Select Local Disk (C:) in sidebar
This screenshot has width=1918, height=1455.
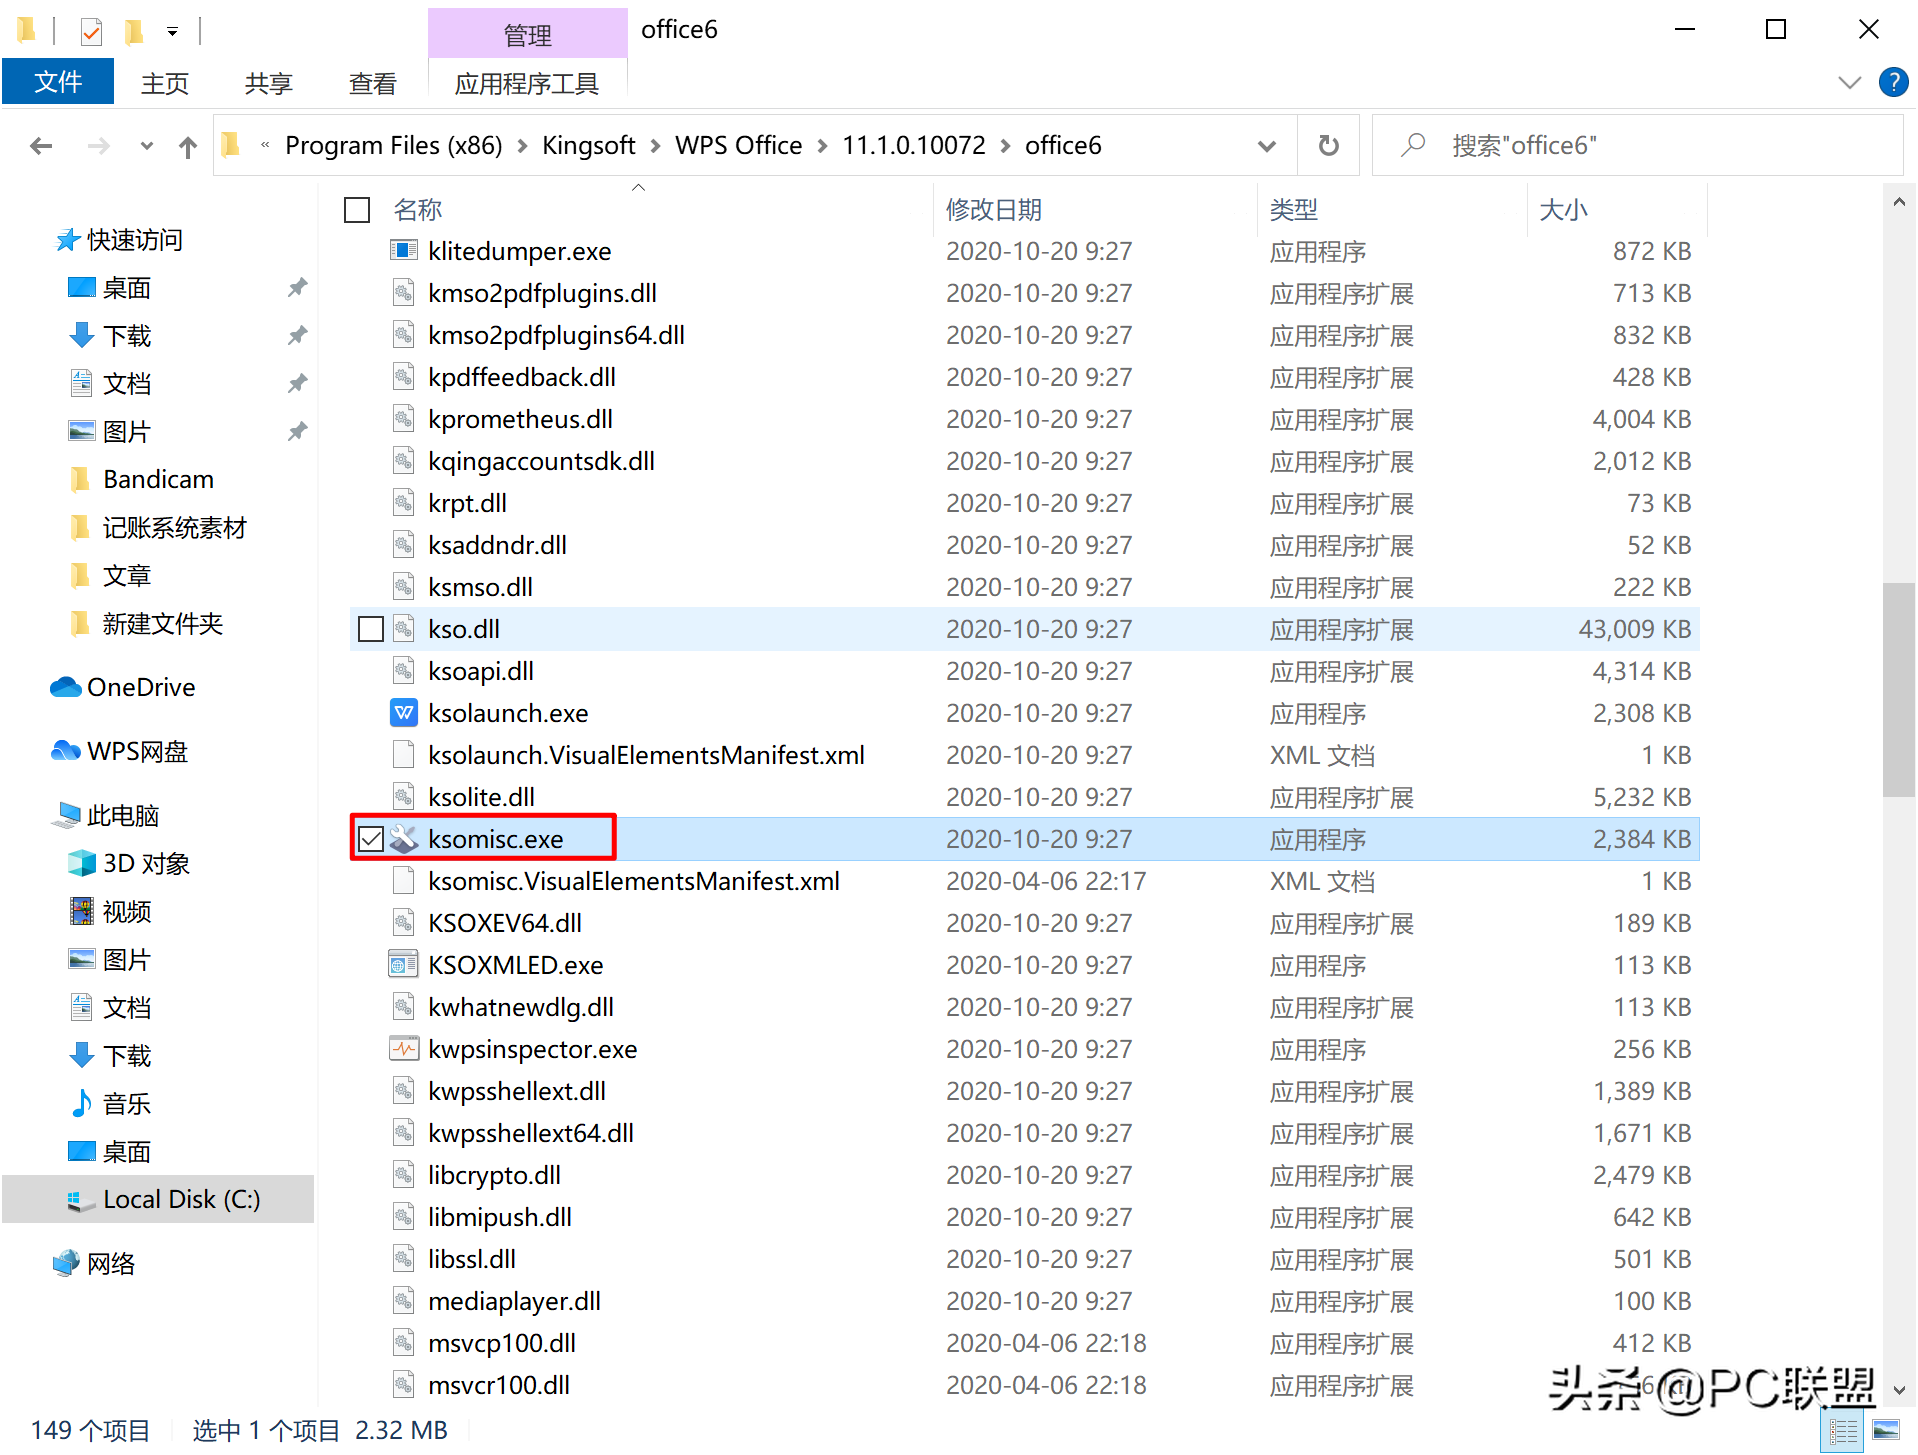pyautogui.click(x=158, y=1200)
